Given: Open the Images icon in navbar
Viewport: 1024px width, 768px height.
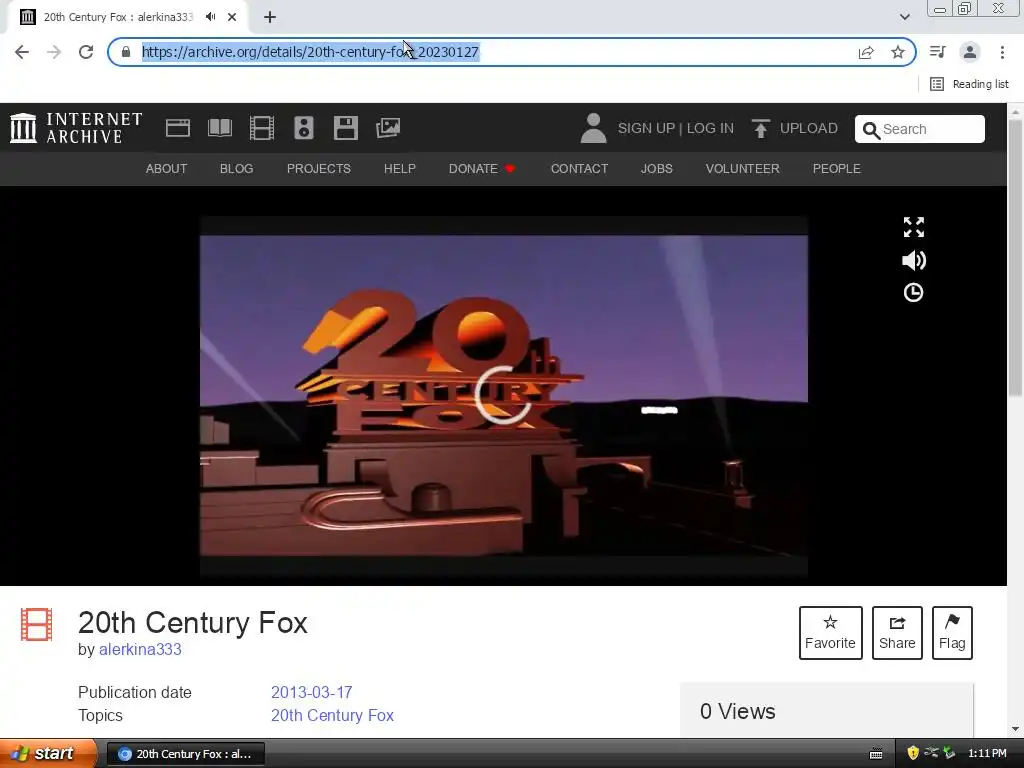Looking at the screenshot, I should tap(388, 128).
